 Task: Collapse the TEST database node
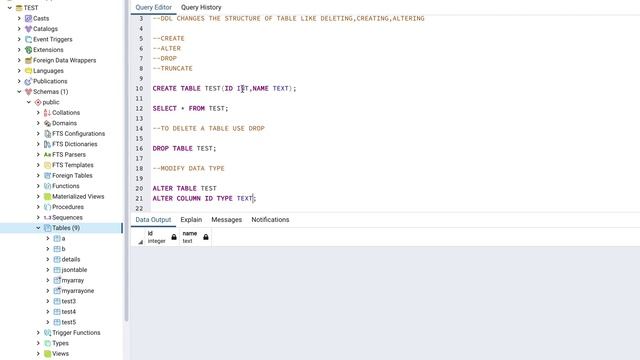point(9,8)
